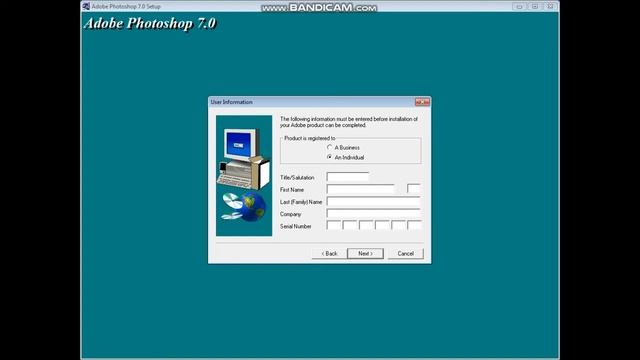Close the User Information dialog
Viewport: 640px width, 360px height.
422,102
